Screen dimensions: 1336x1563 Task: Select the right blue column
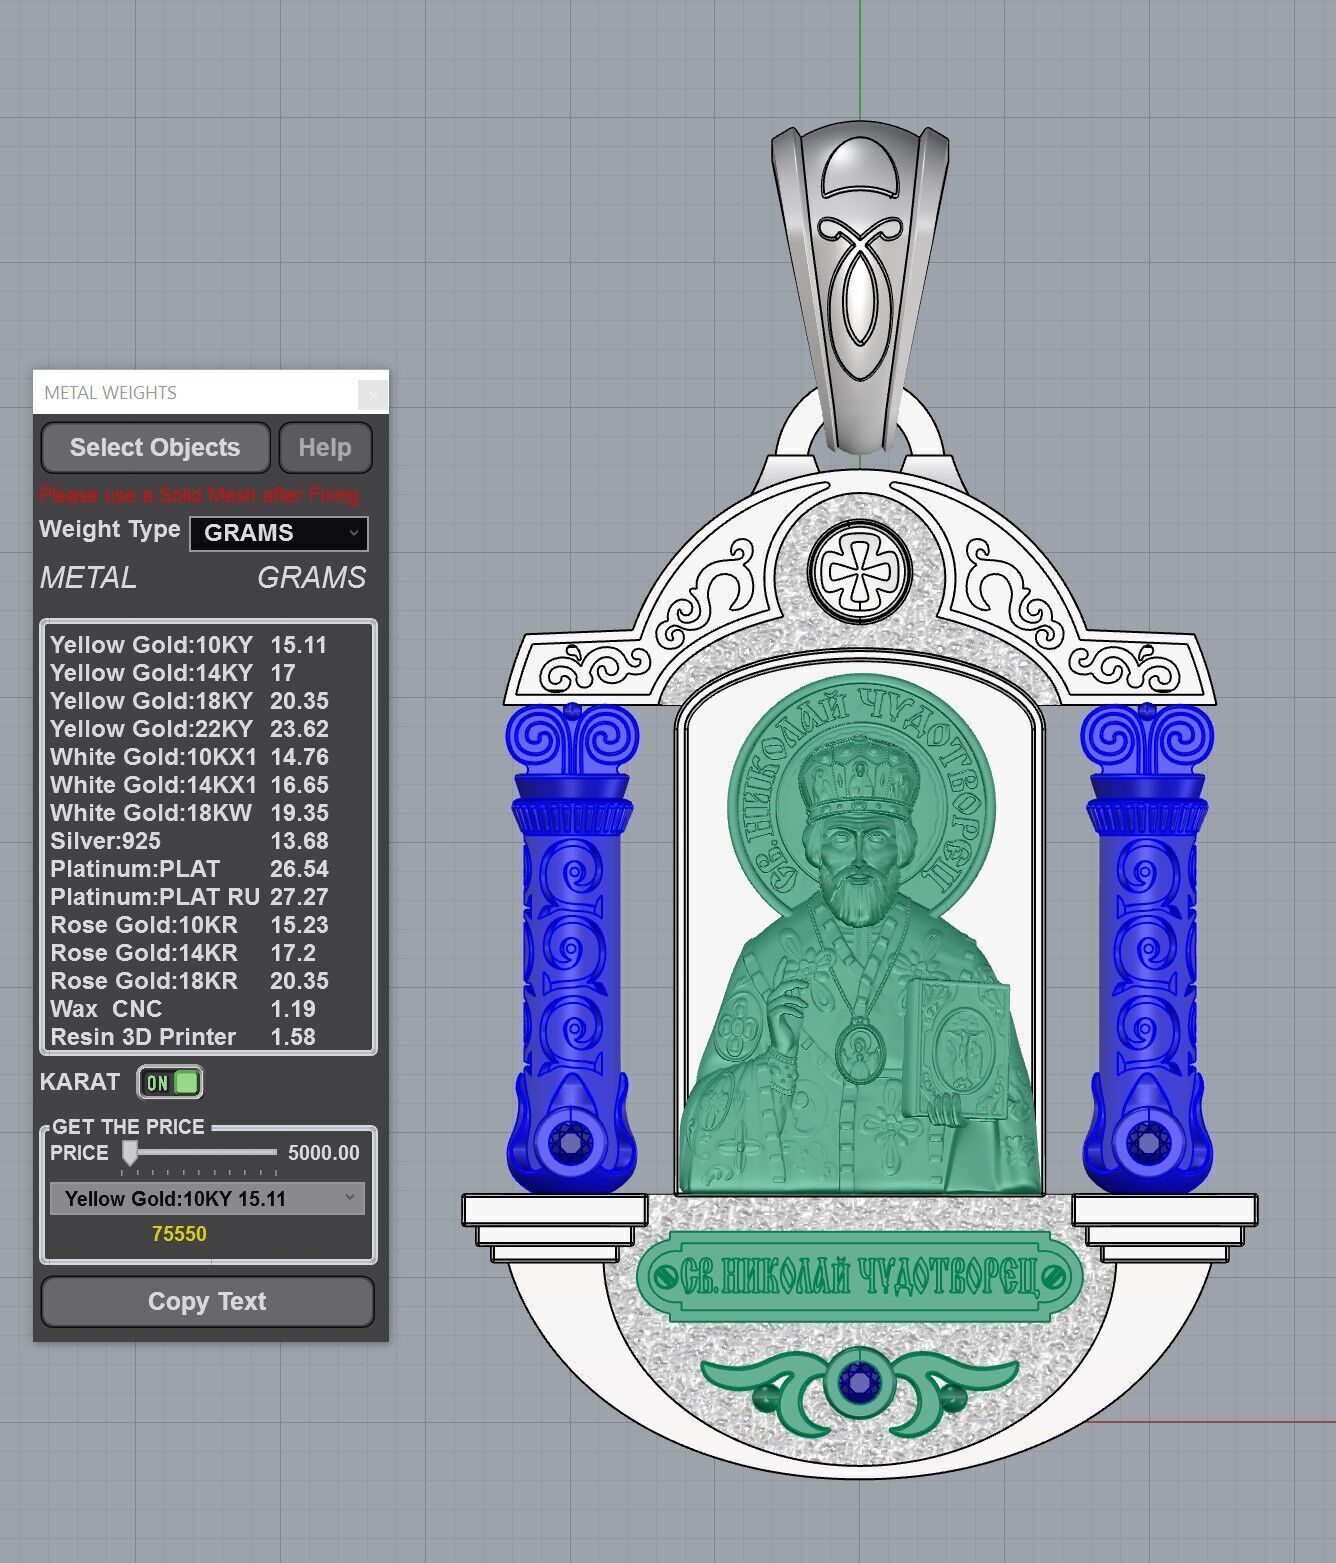(1147, 948)
